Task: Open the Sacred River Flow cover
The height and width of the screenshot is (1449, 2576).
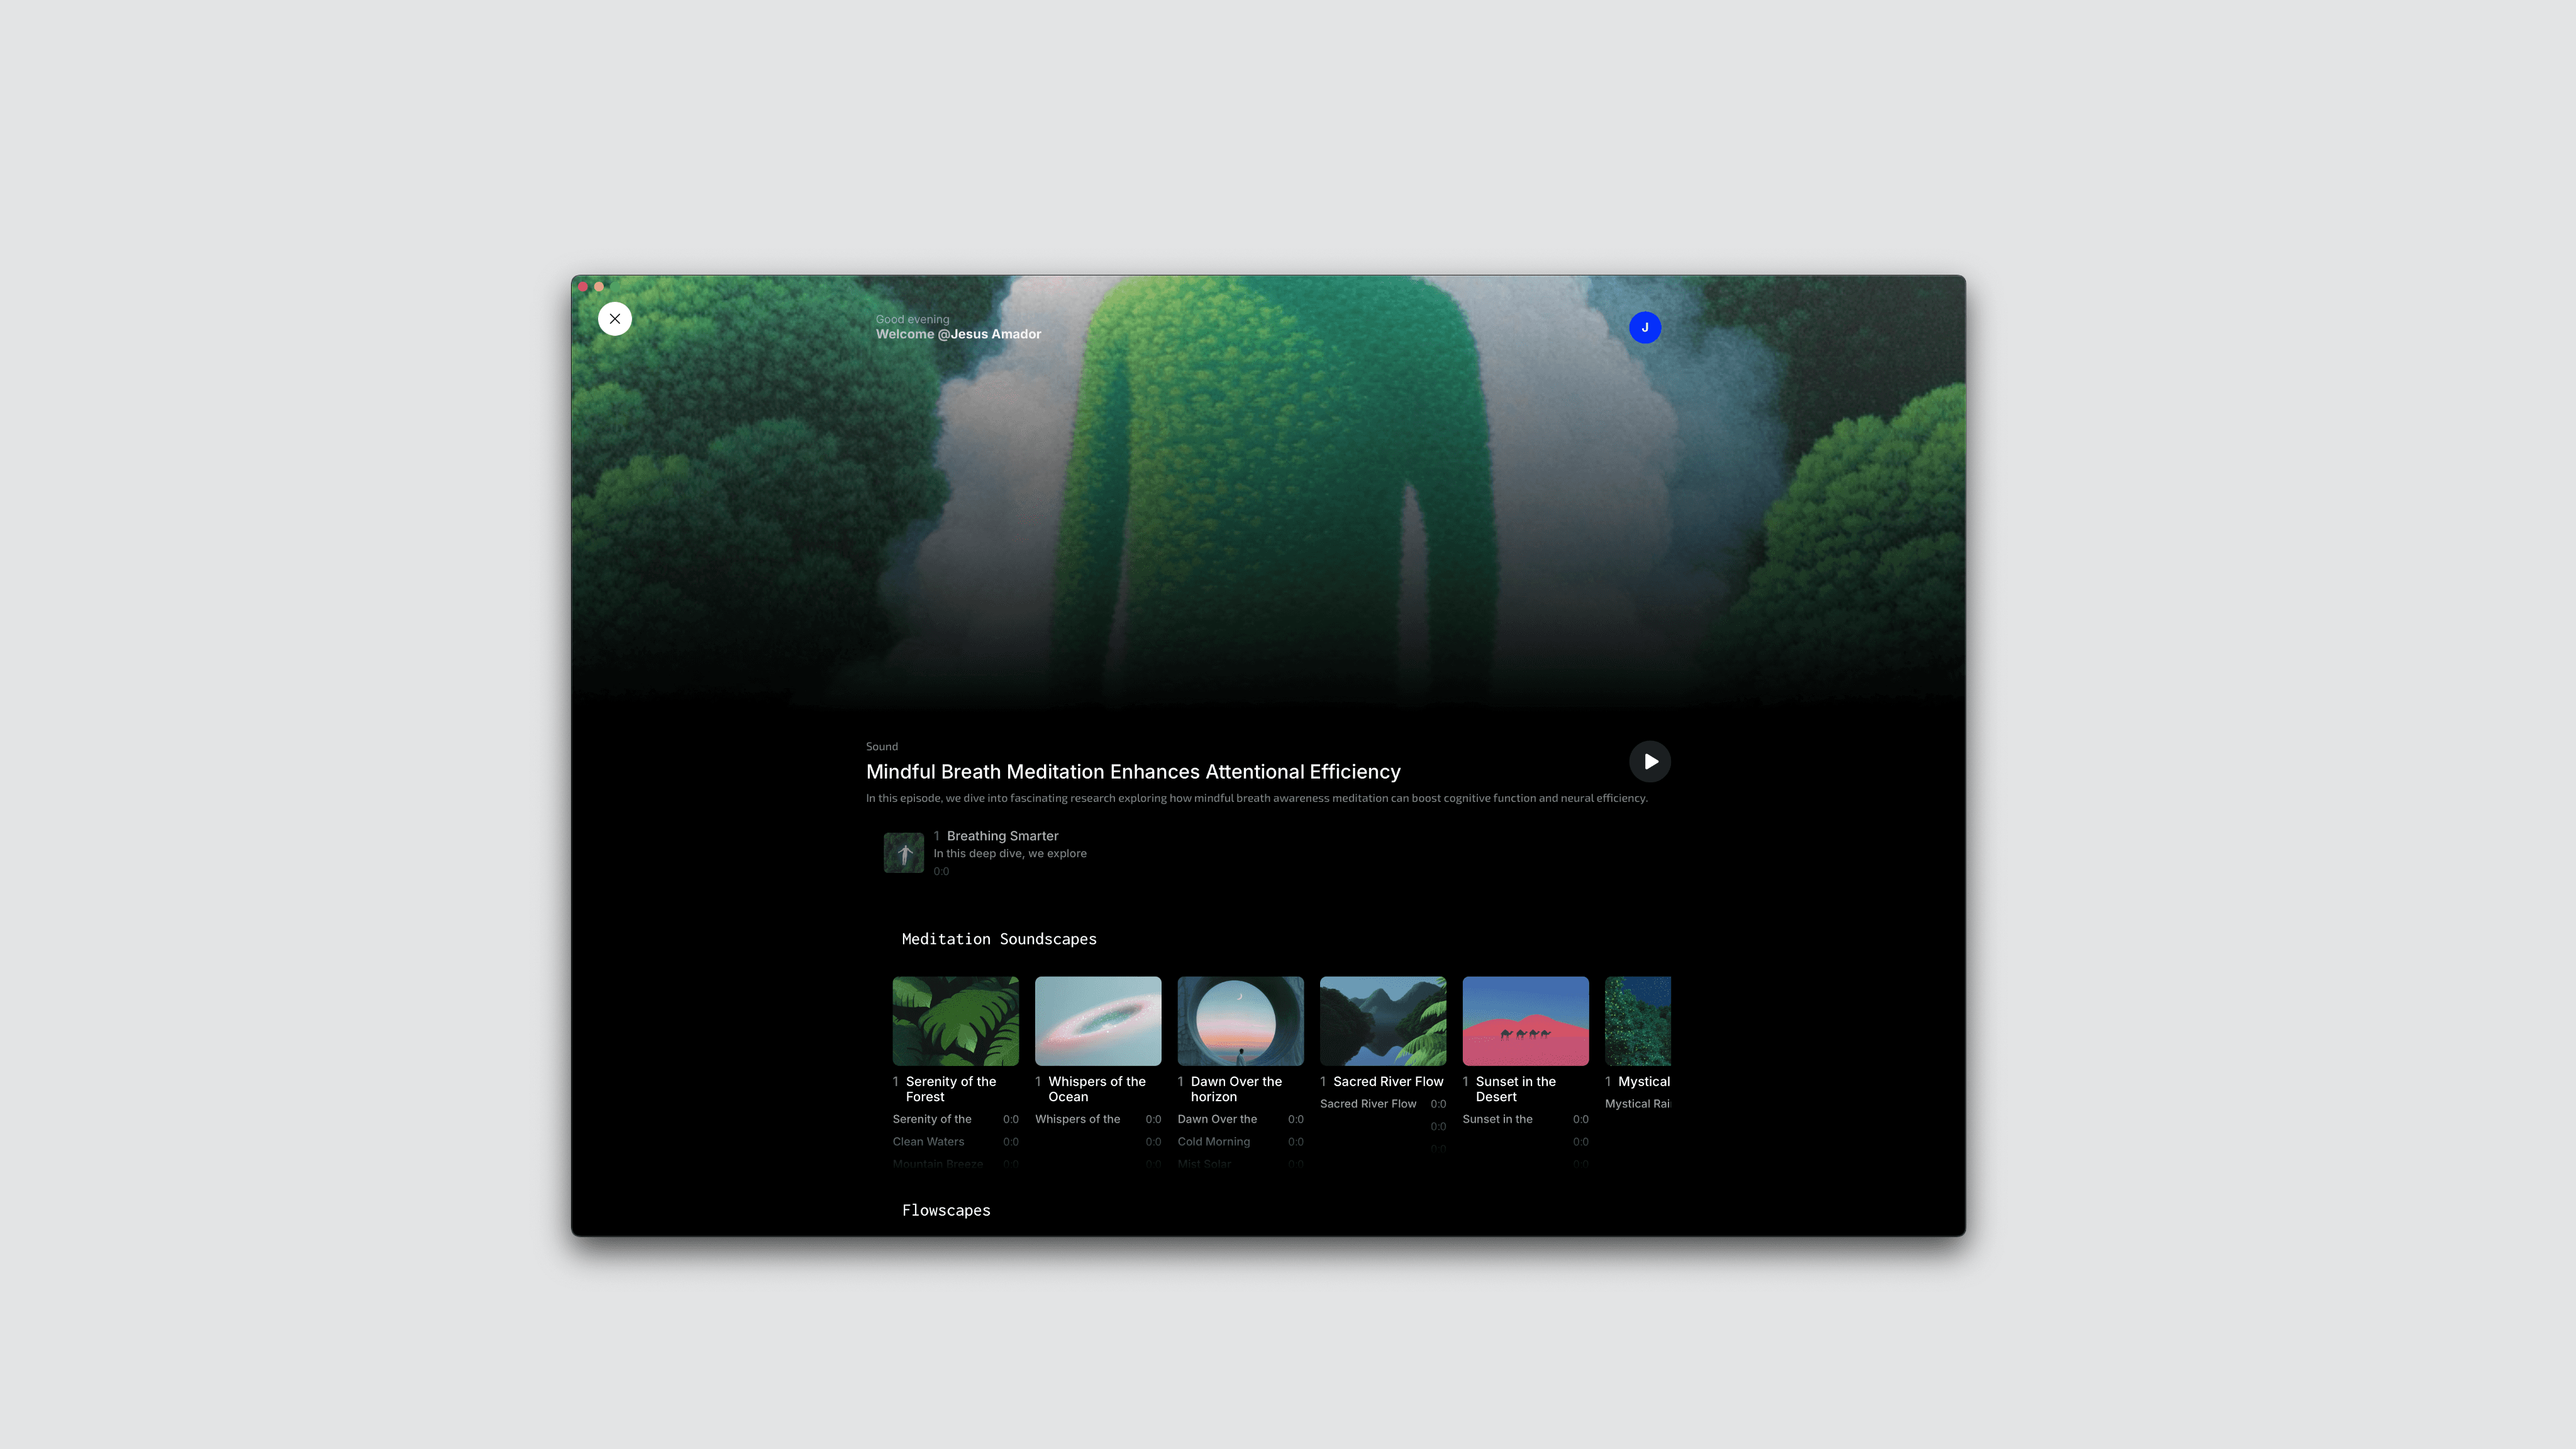Action: pos(1383,1021)
